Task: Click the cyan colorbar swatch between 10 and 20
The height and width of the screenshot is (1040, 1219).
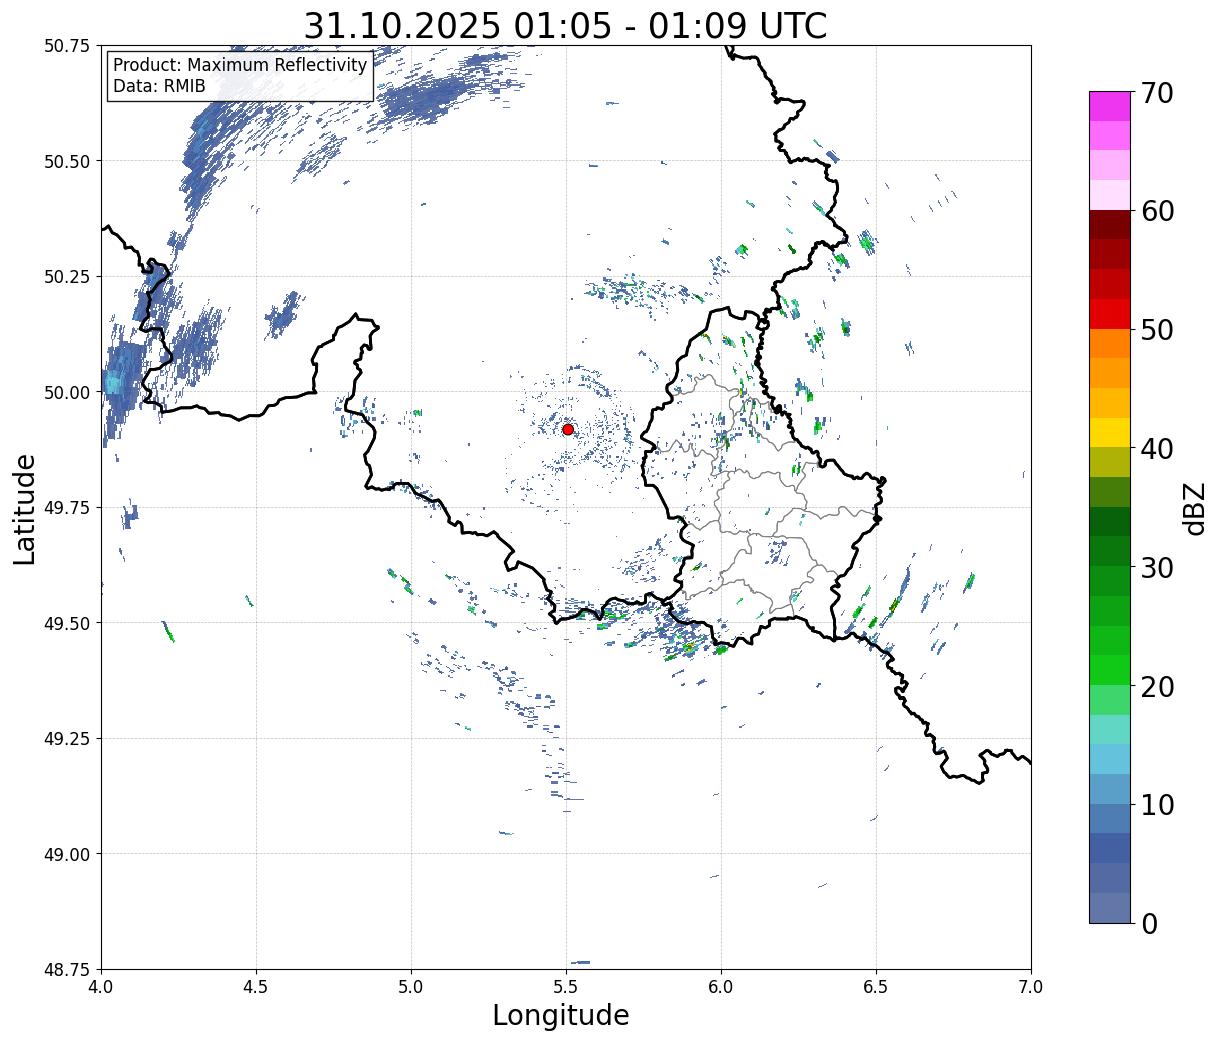Action: (1110, 759)
